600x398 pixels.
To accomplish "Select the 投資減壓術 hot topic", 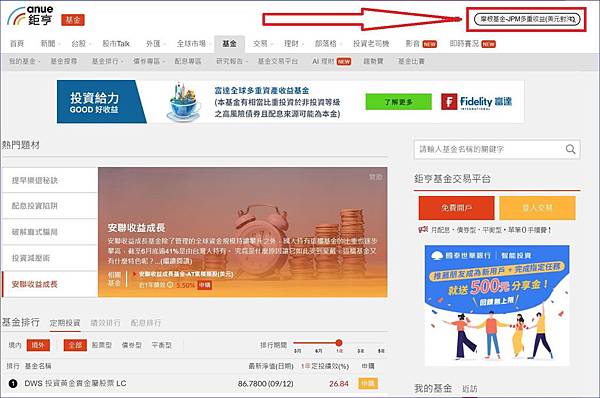I will [50, 258].
